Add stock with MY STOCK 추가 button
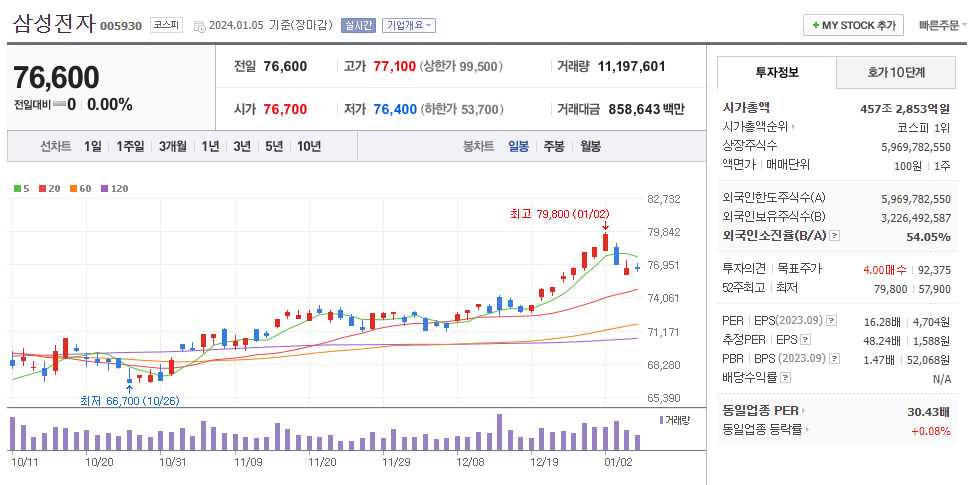The height and width of the screenshot is (485, 979). [x=853, y=26]
